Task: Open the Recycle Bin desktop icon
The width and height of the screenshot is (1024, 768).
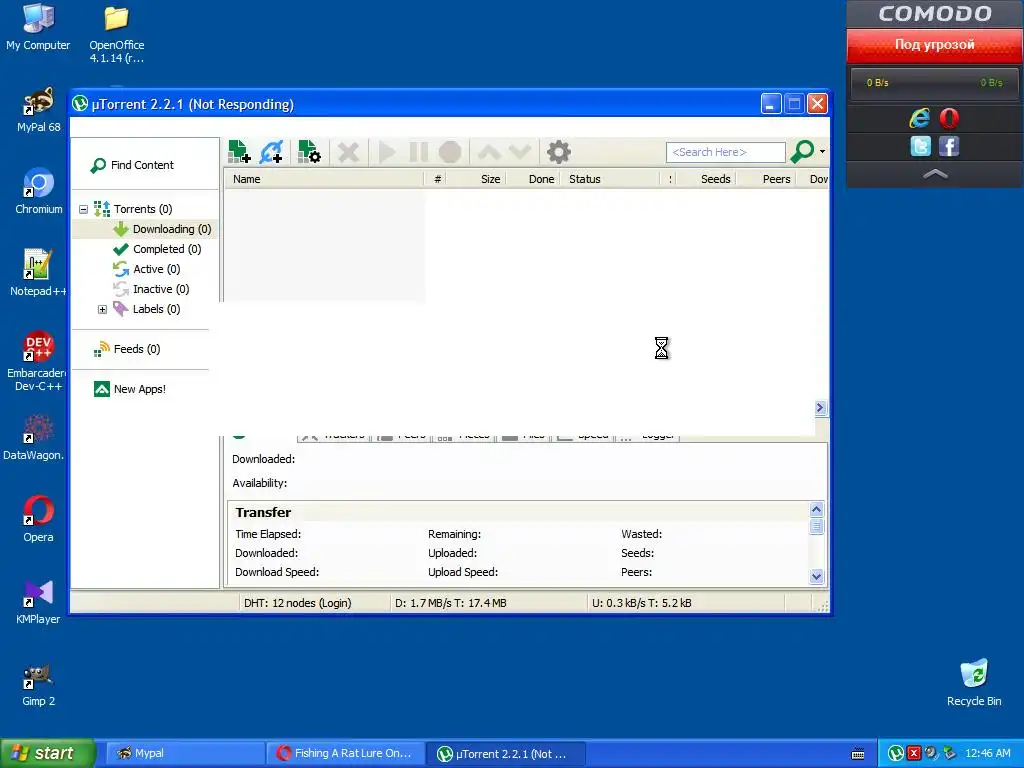Action: click(974, 683)
